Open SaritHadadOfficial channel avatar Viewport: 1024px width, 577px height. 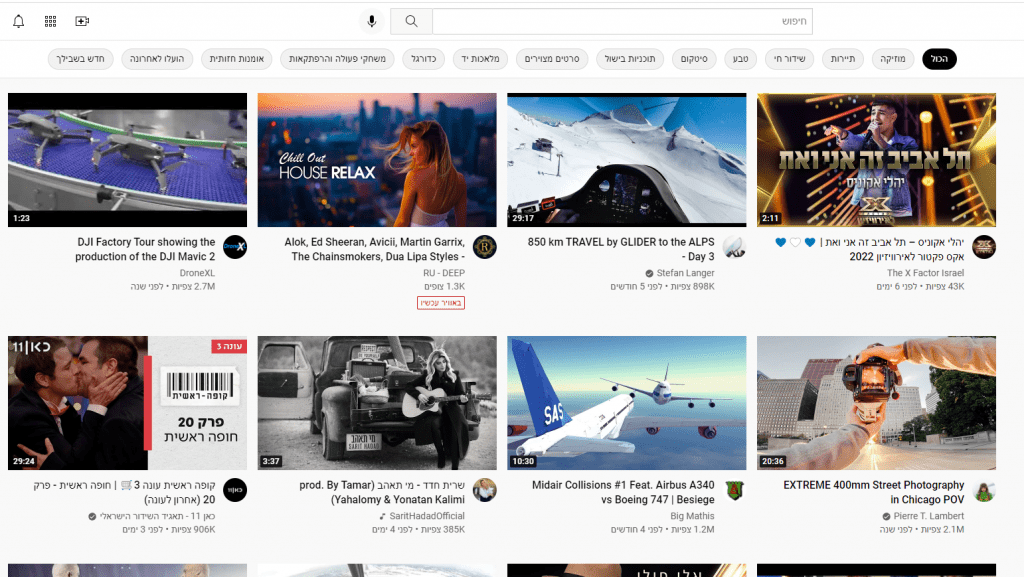pos(484,490)
